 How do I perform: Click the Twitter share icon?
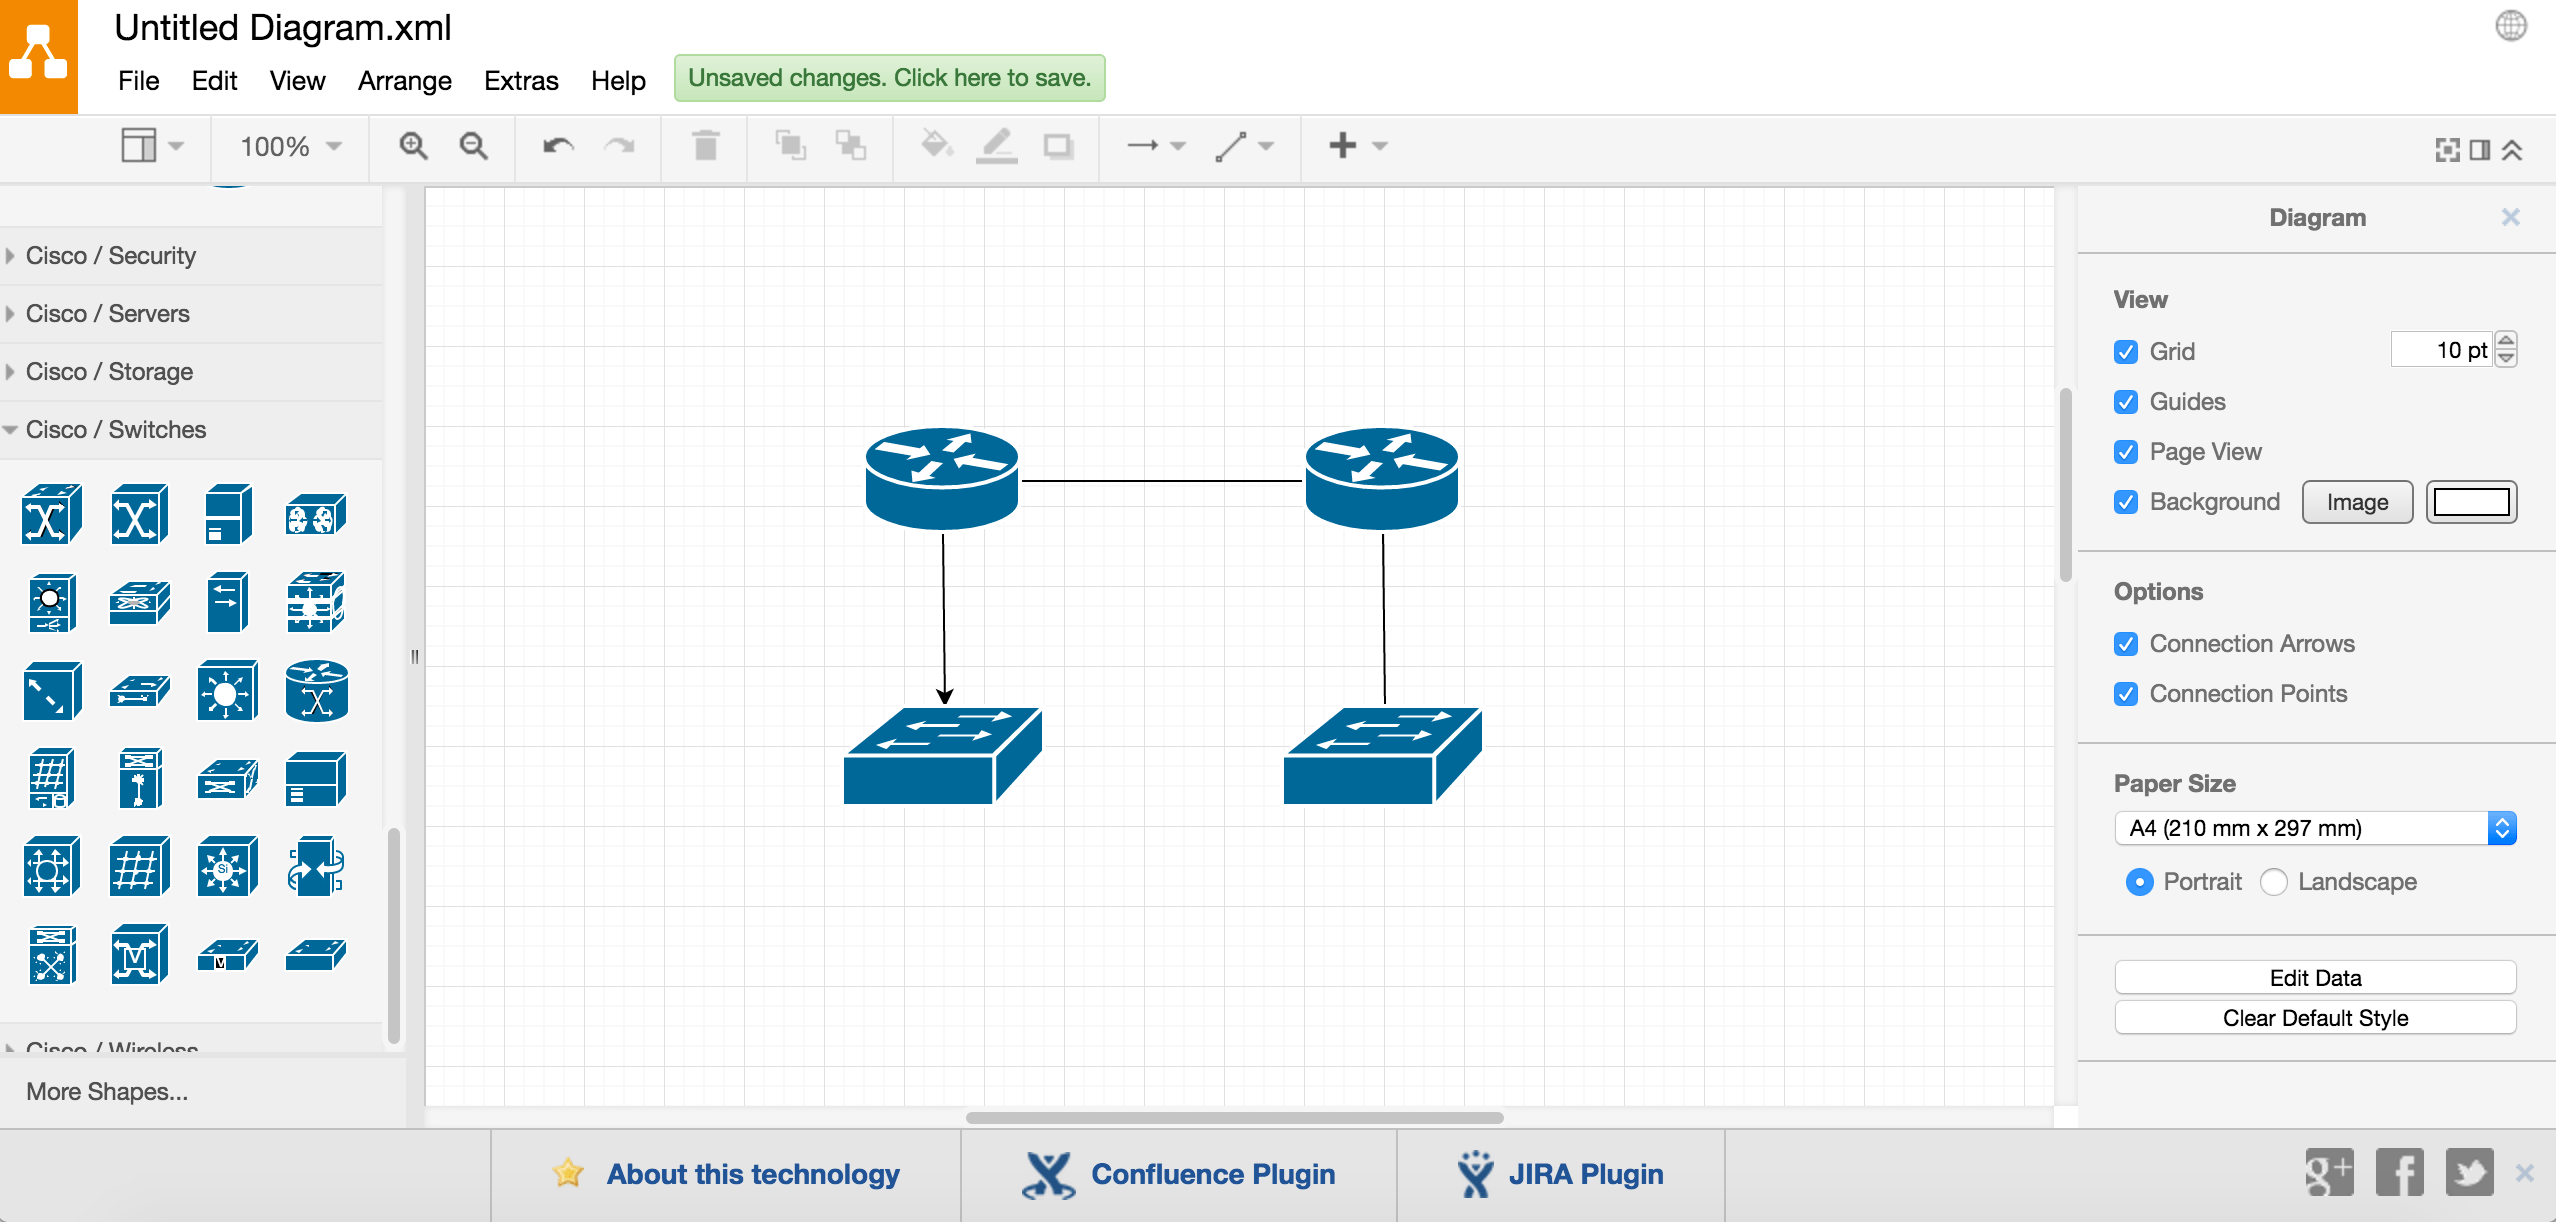2468,1172
